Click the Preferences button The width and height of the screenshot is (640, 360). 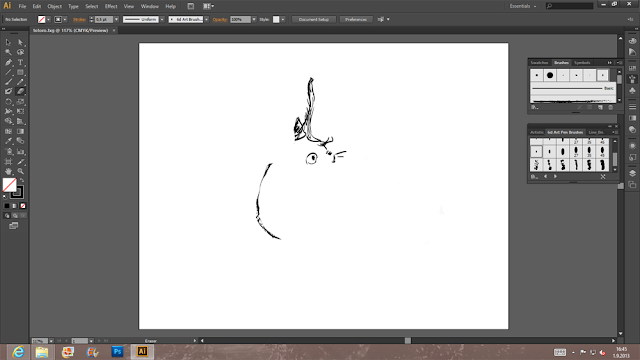(356, 20)
